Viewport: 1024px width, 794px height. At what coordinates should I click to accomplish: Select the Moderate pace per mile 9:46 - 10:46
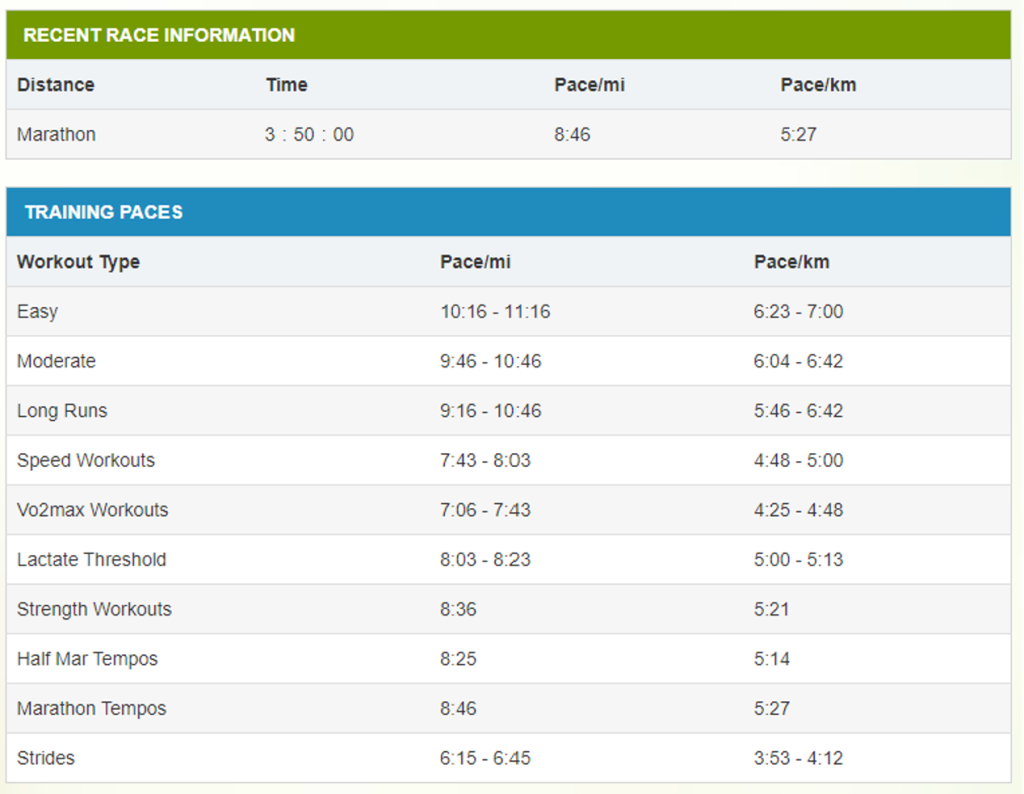pos(490,361)
